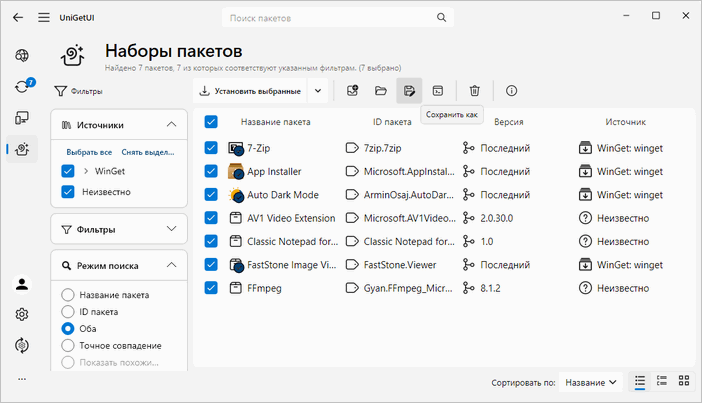Uncheck the Неизвестно source checkbox
The image size is (702, 403).
[68, 192]
